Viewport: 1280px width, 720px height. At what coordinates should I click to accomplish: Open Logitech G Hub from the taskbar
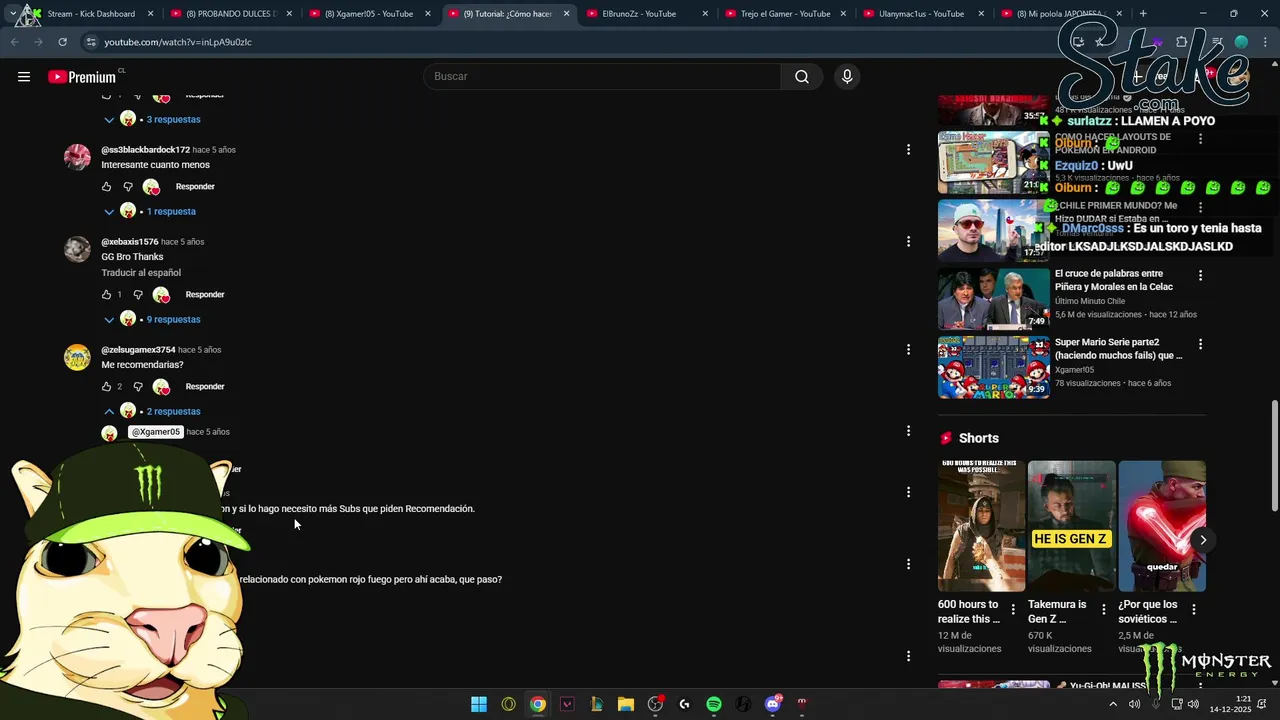[x=684, y=704]
